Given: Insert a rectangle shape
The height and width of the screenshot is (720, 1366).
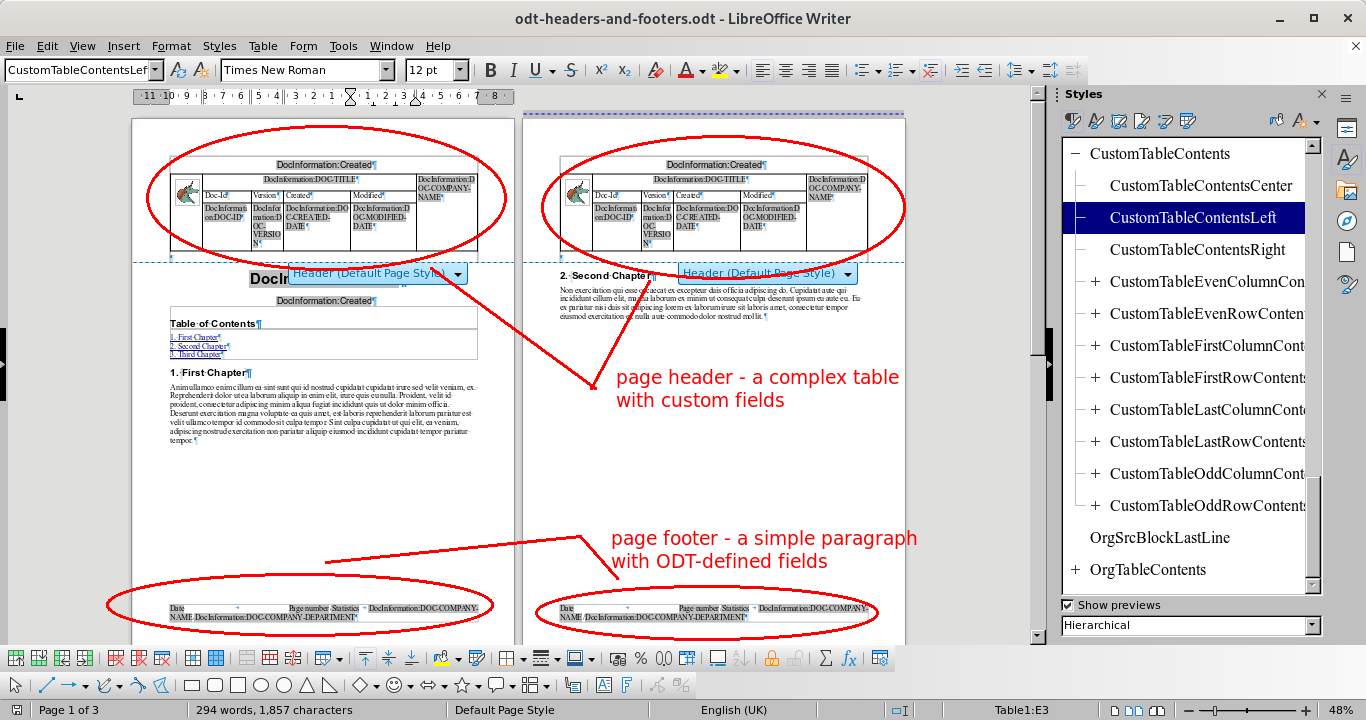Looking at the screenshot, I should click(192, 685).
